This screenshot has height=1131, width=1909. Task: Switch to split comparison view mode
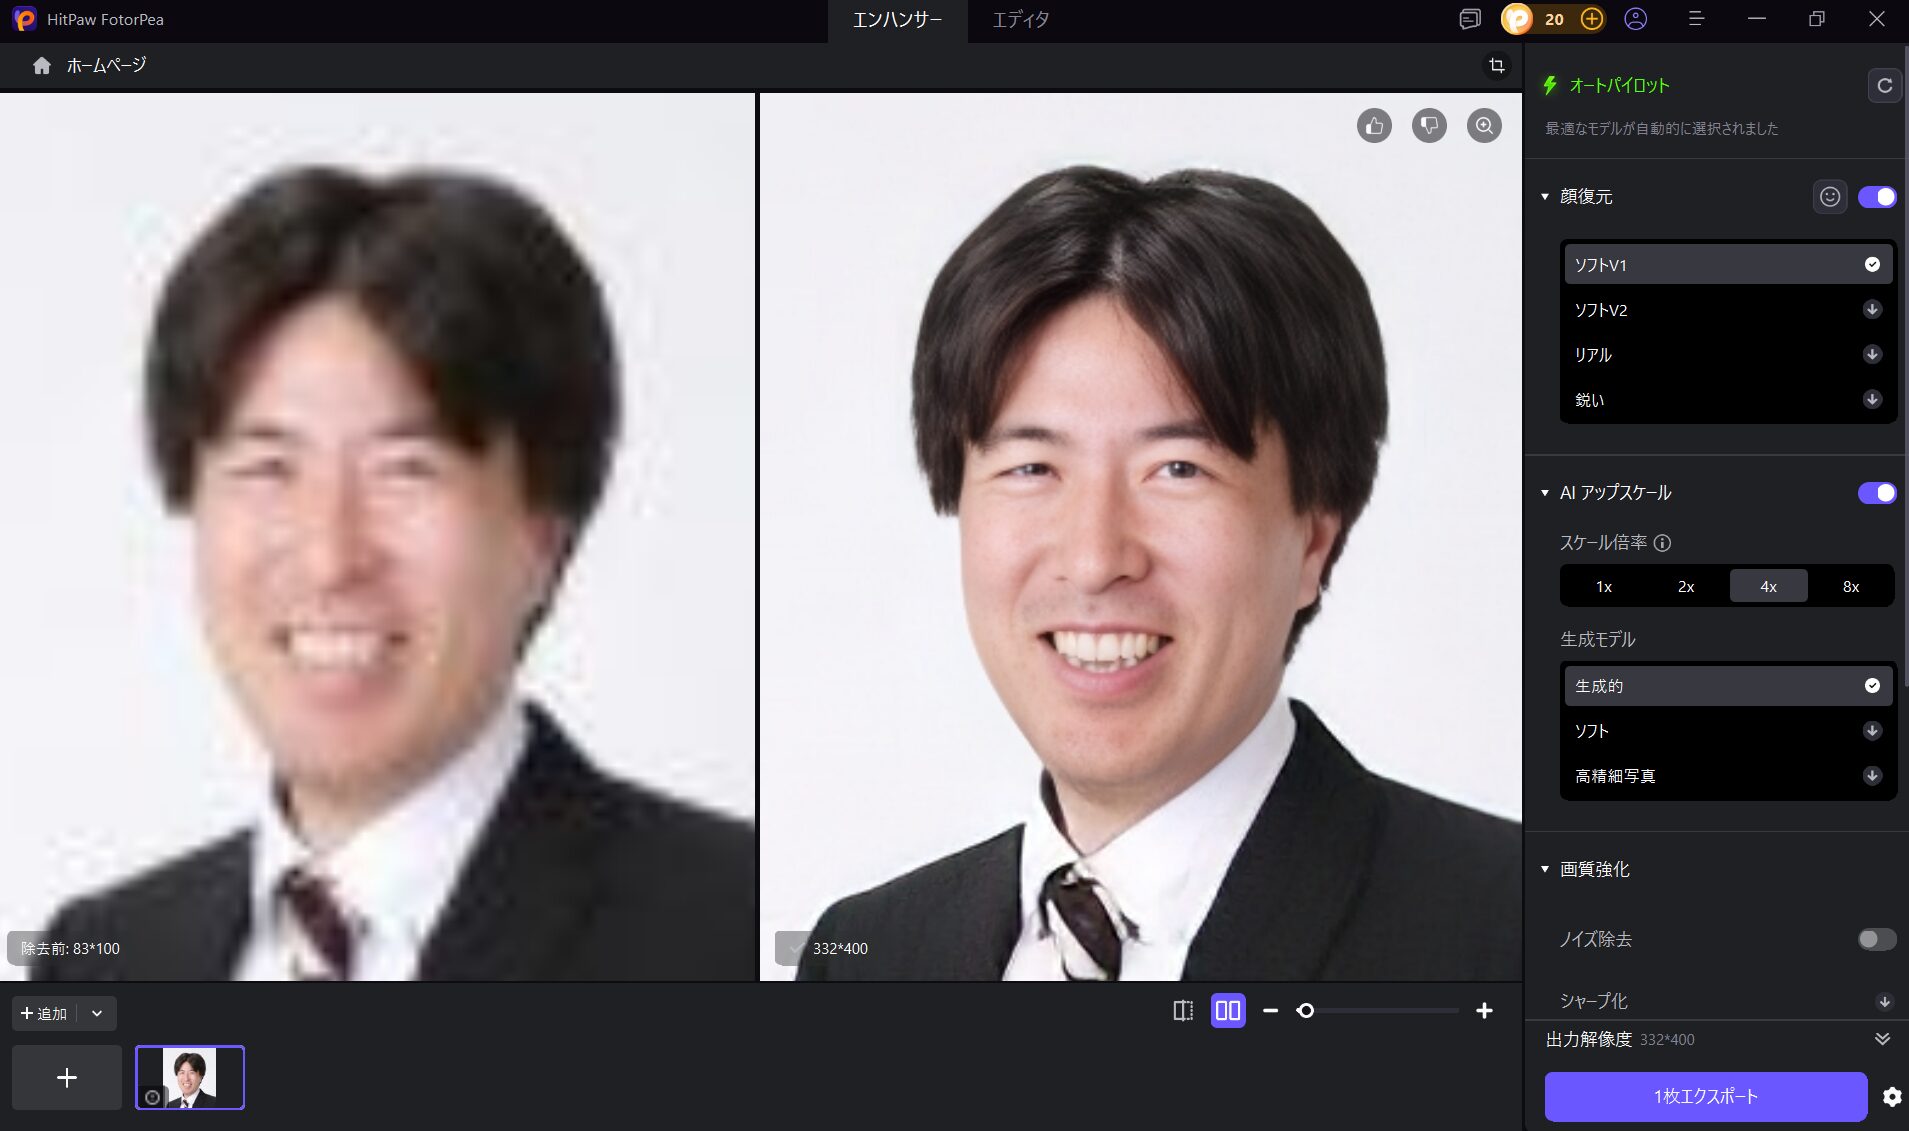[1183, 1011]
